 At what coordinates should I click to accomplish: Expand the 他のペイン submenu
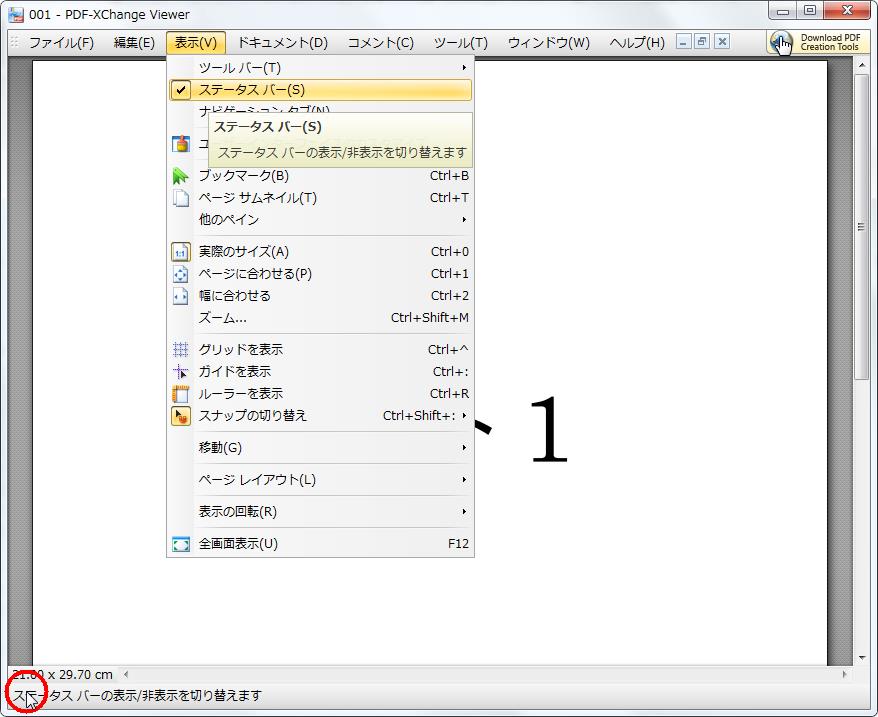coord(464,220)
